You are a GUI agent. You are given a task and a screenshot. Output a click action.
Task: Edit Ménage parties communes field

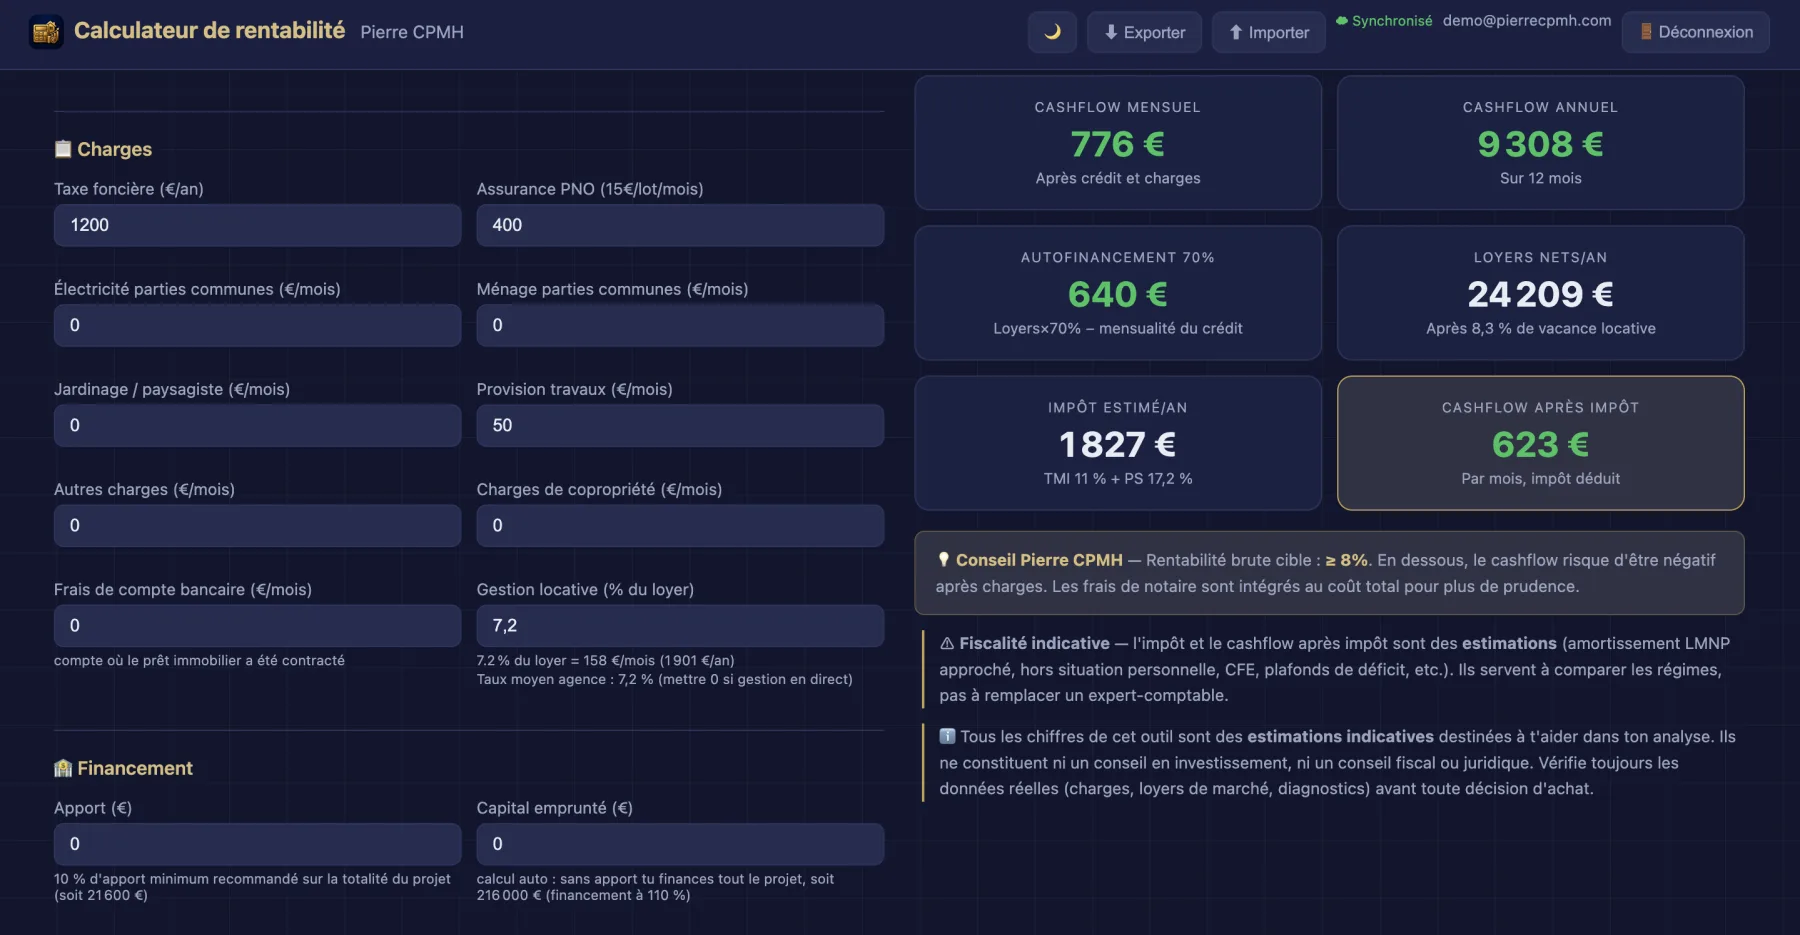point(680,325)
